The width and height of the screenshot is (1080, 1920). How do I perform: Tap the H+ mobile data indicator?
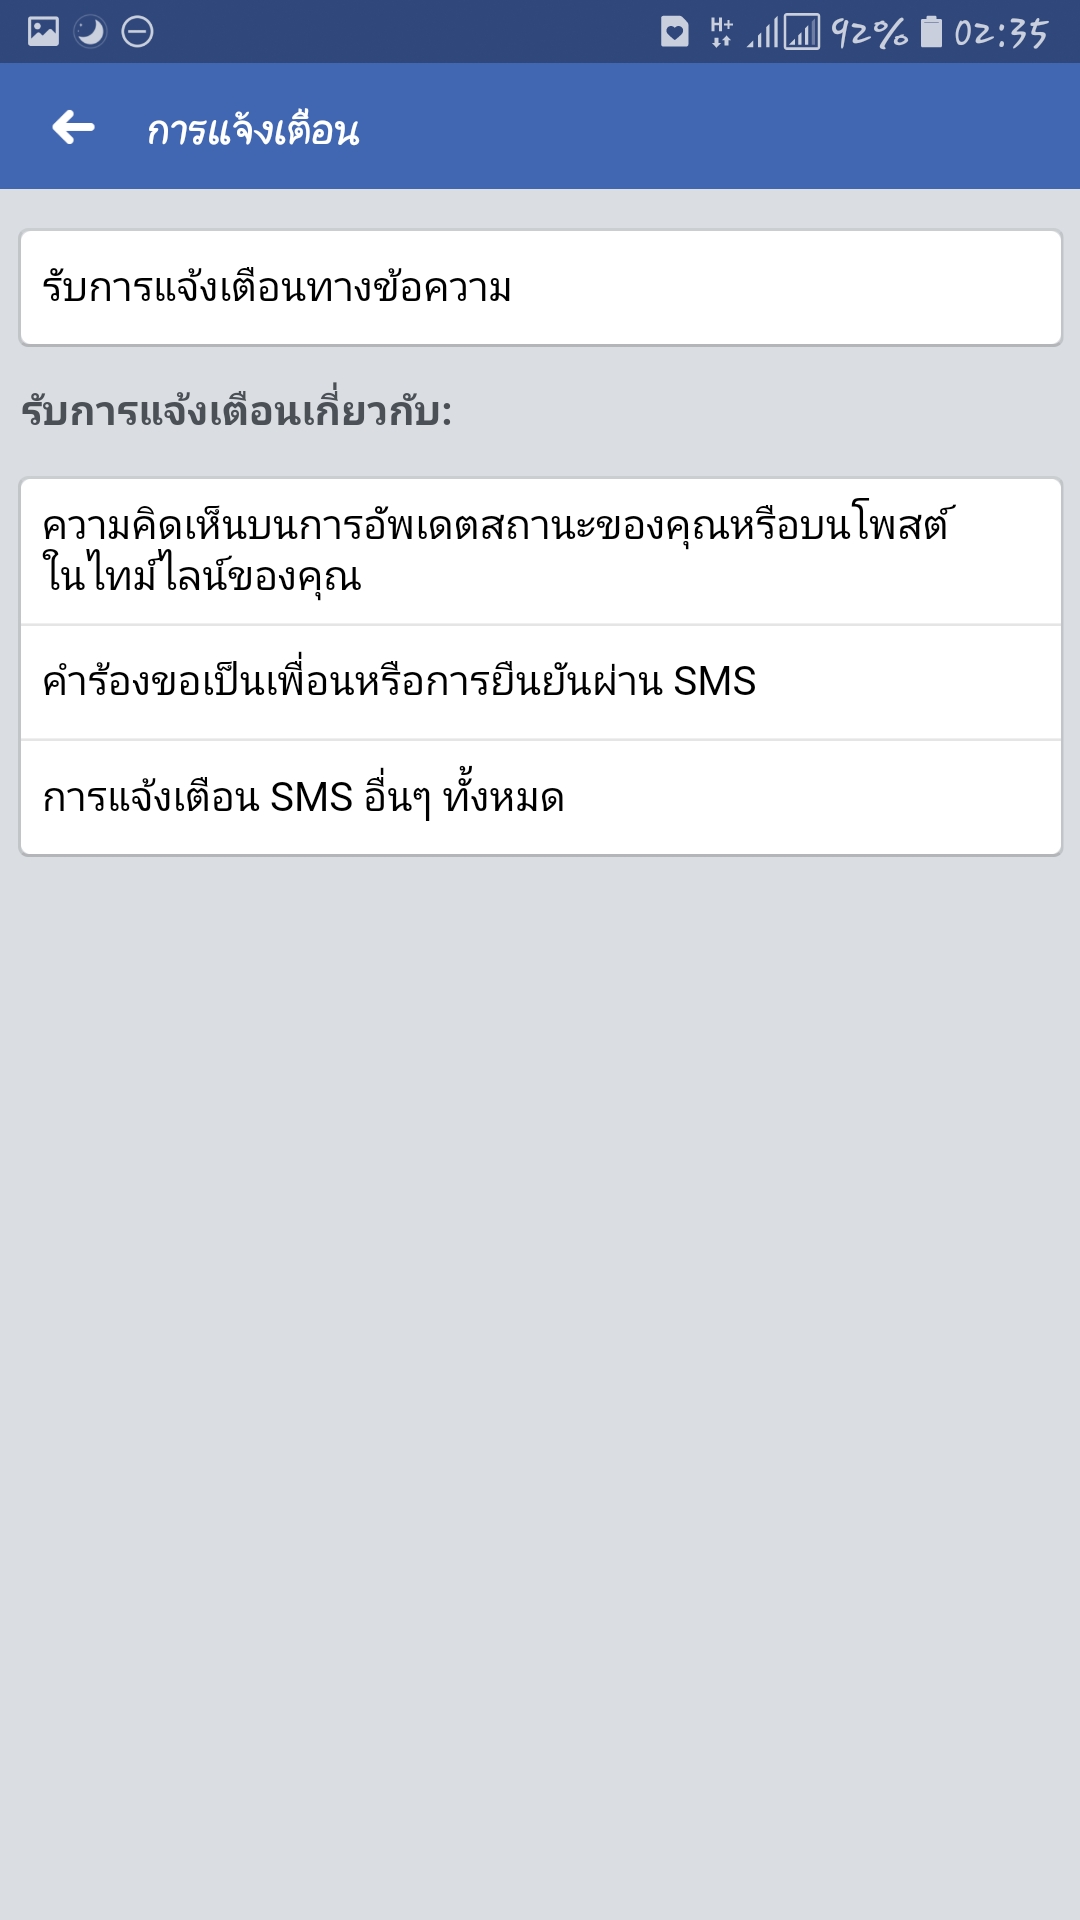(x=721, y=32)
